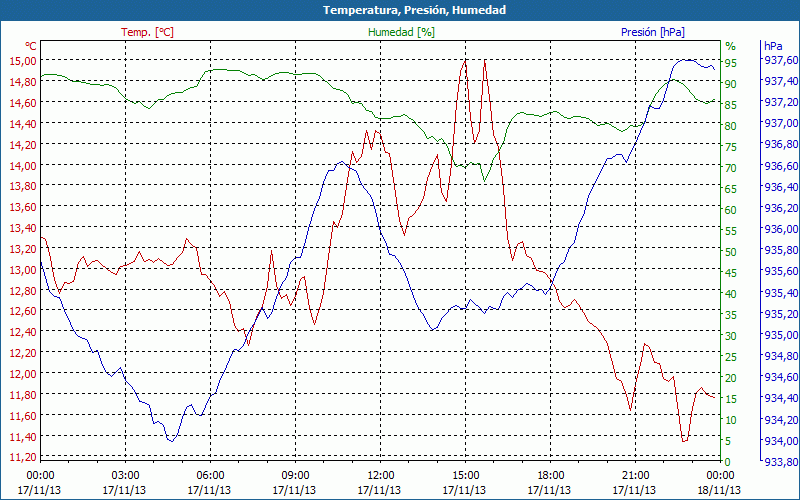
Task: Click temperature axis value '14,60'
Action: (x=23, y=103)
